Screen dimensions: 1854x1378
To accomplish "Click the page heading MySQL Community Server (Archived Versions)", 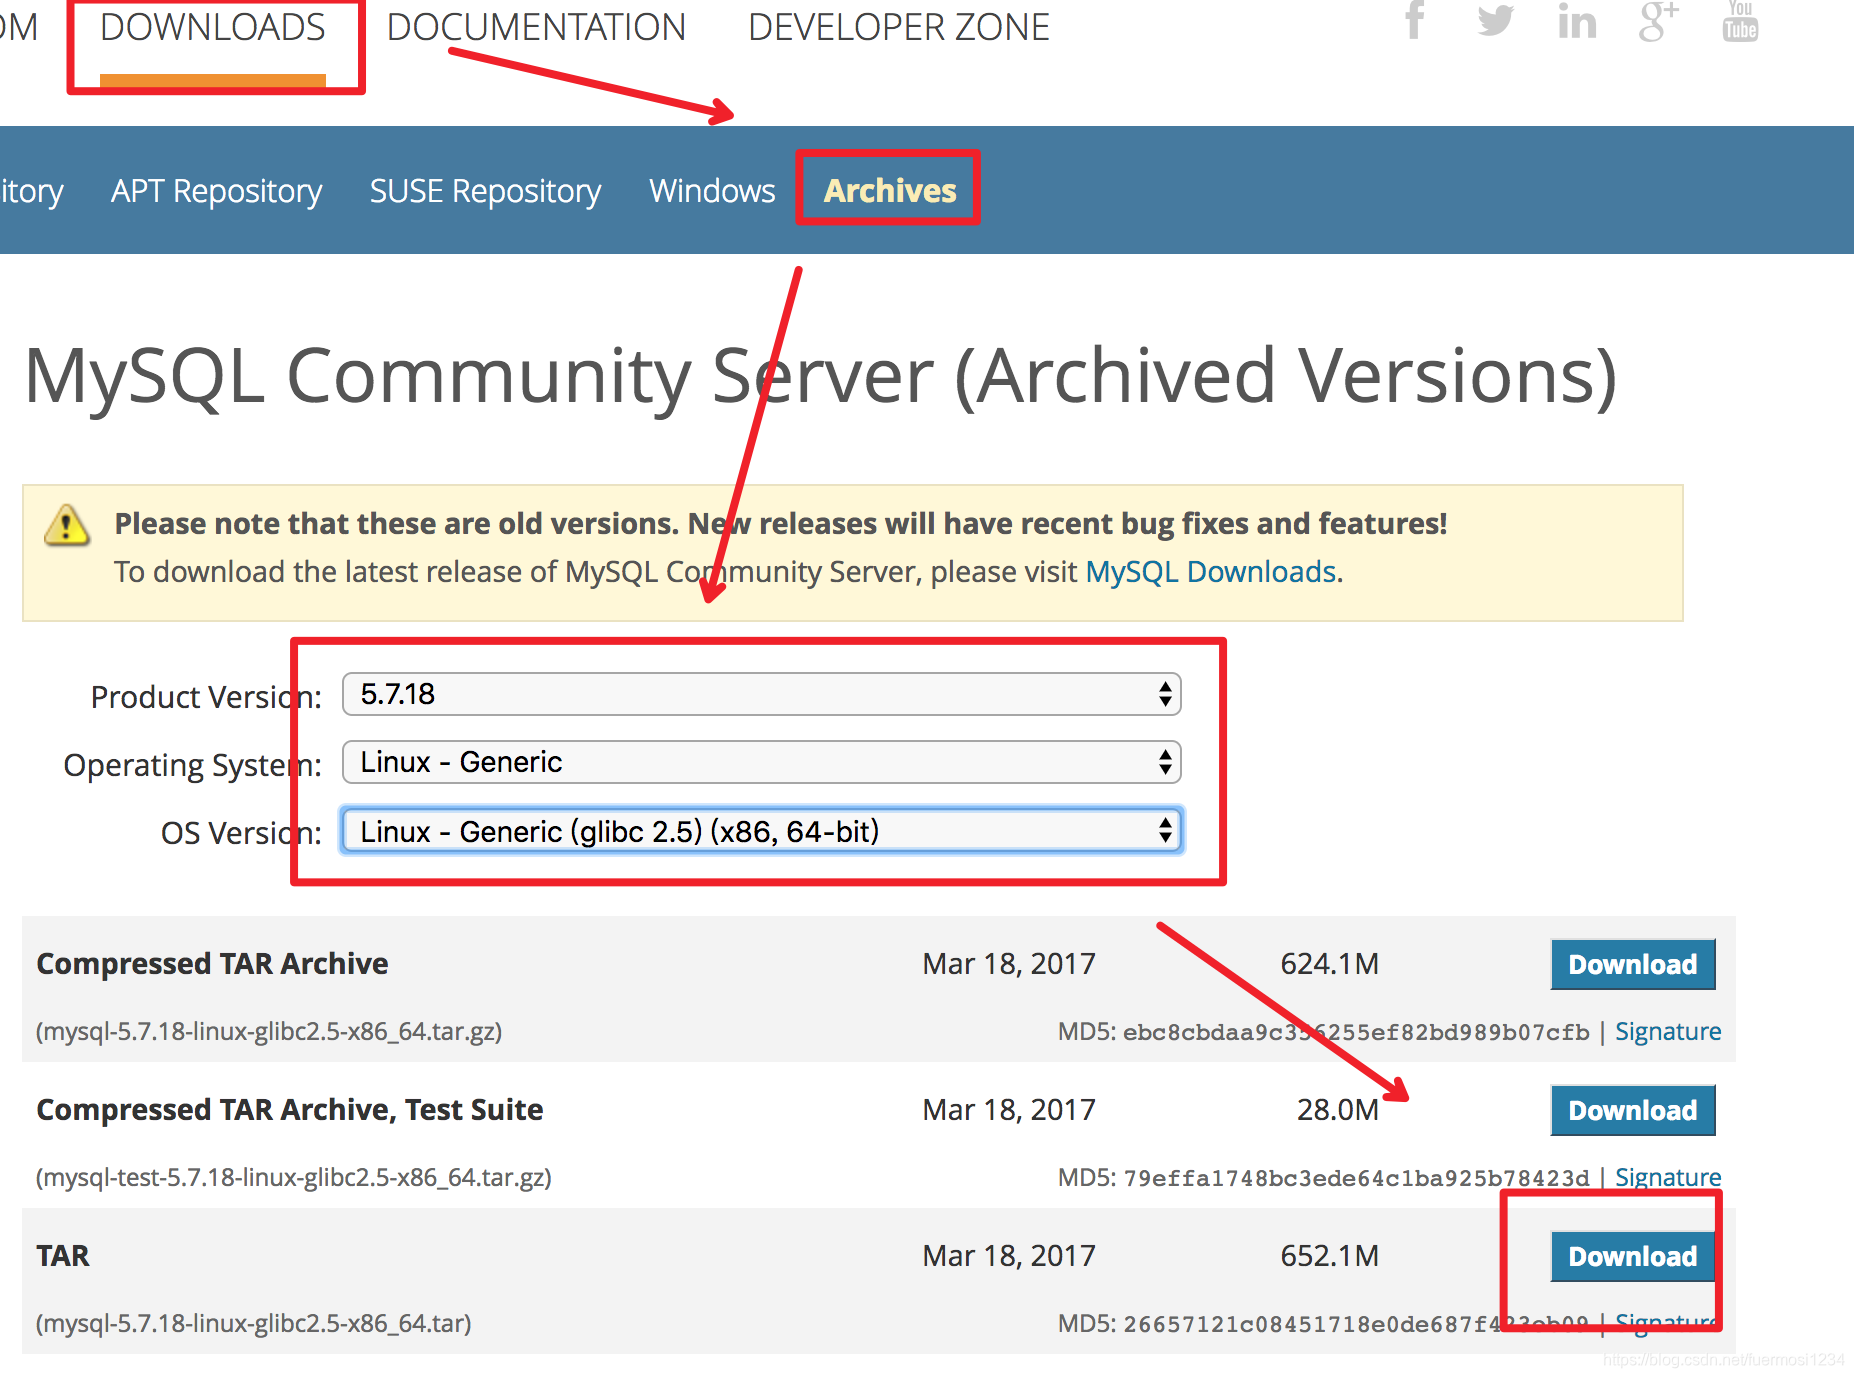I will coord(820,376).
